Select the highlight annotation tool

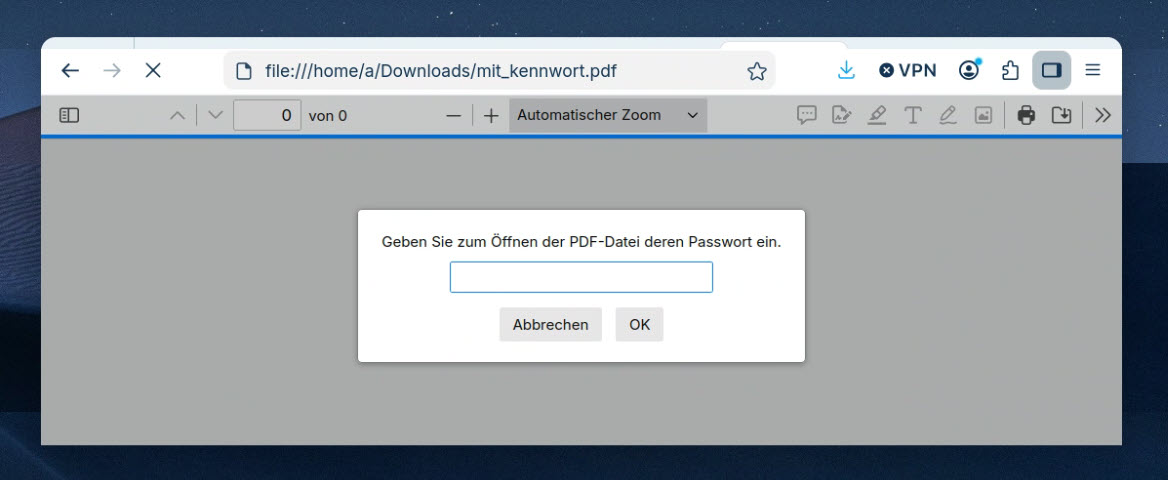tap(877, 115)
